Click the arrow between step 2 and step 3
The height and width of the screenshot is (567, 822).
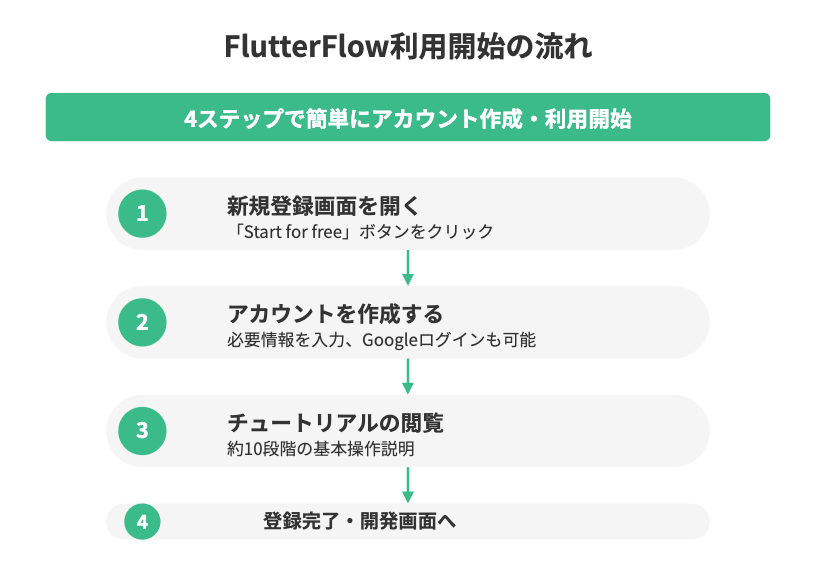(x=408, y=376)
